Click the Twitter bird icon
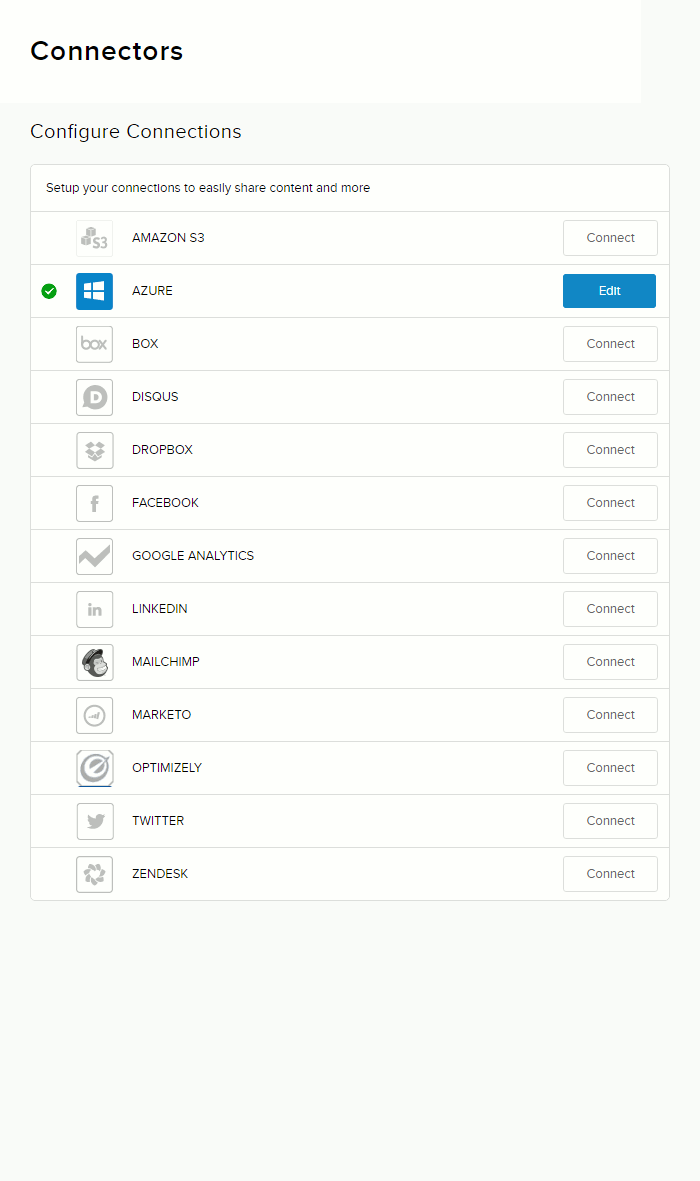Screen dimensions: 700x1181 (x=94, y=821)
